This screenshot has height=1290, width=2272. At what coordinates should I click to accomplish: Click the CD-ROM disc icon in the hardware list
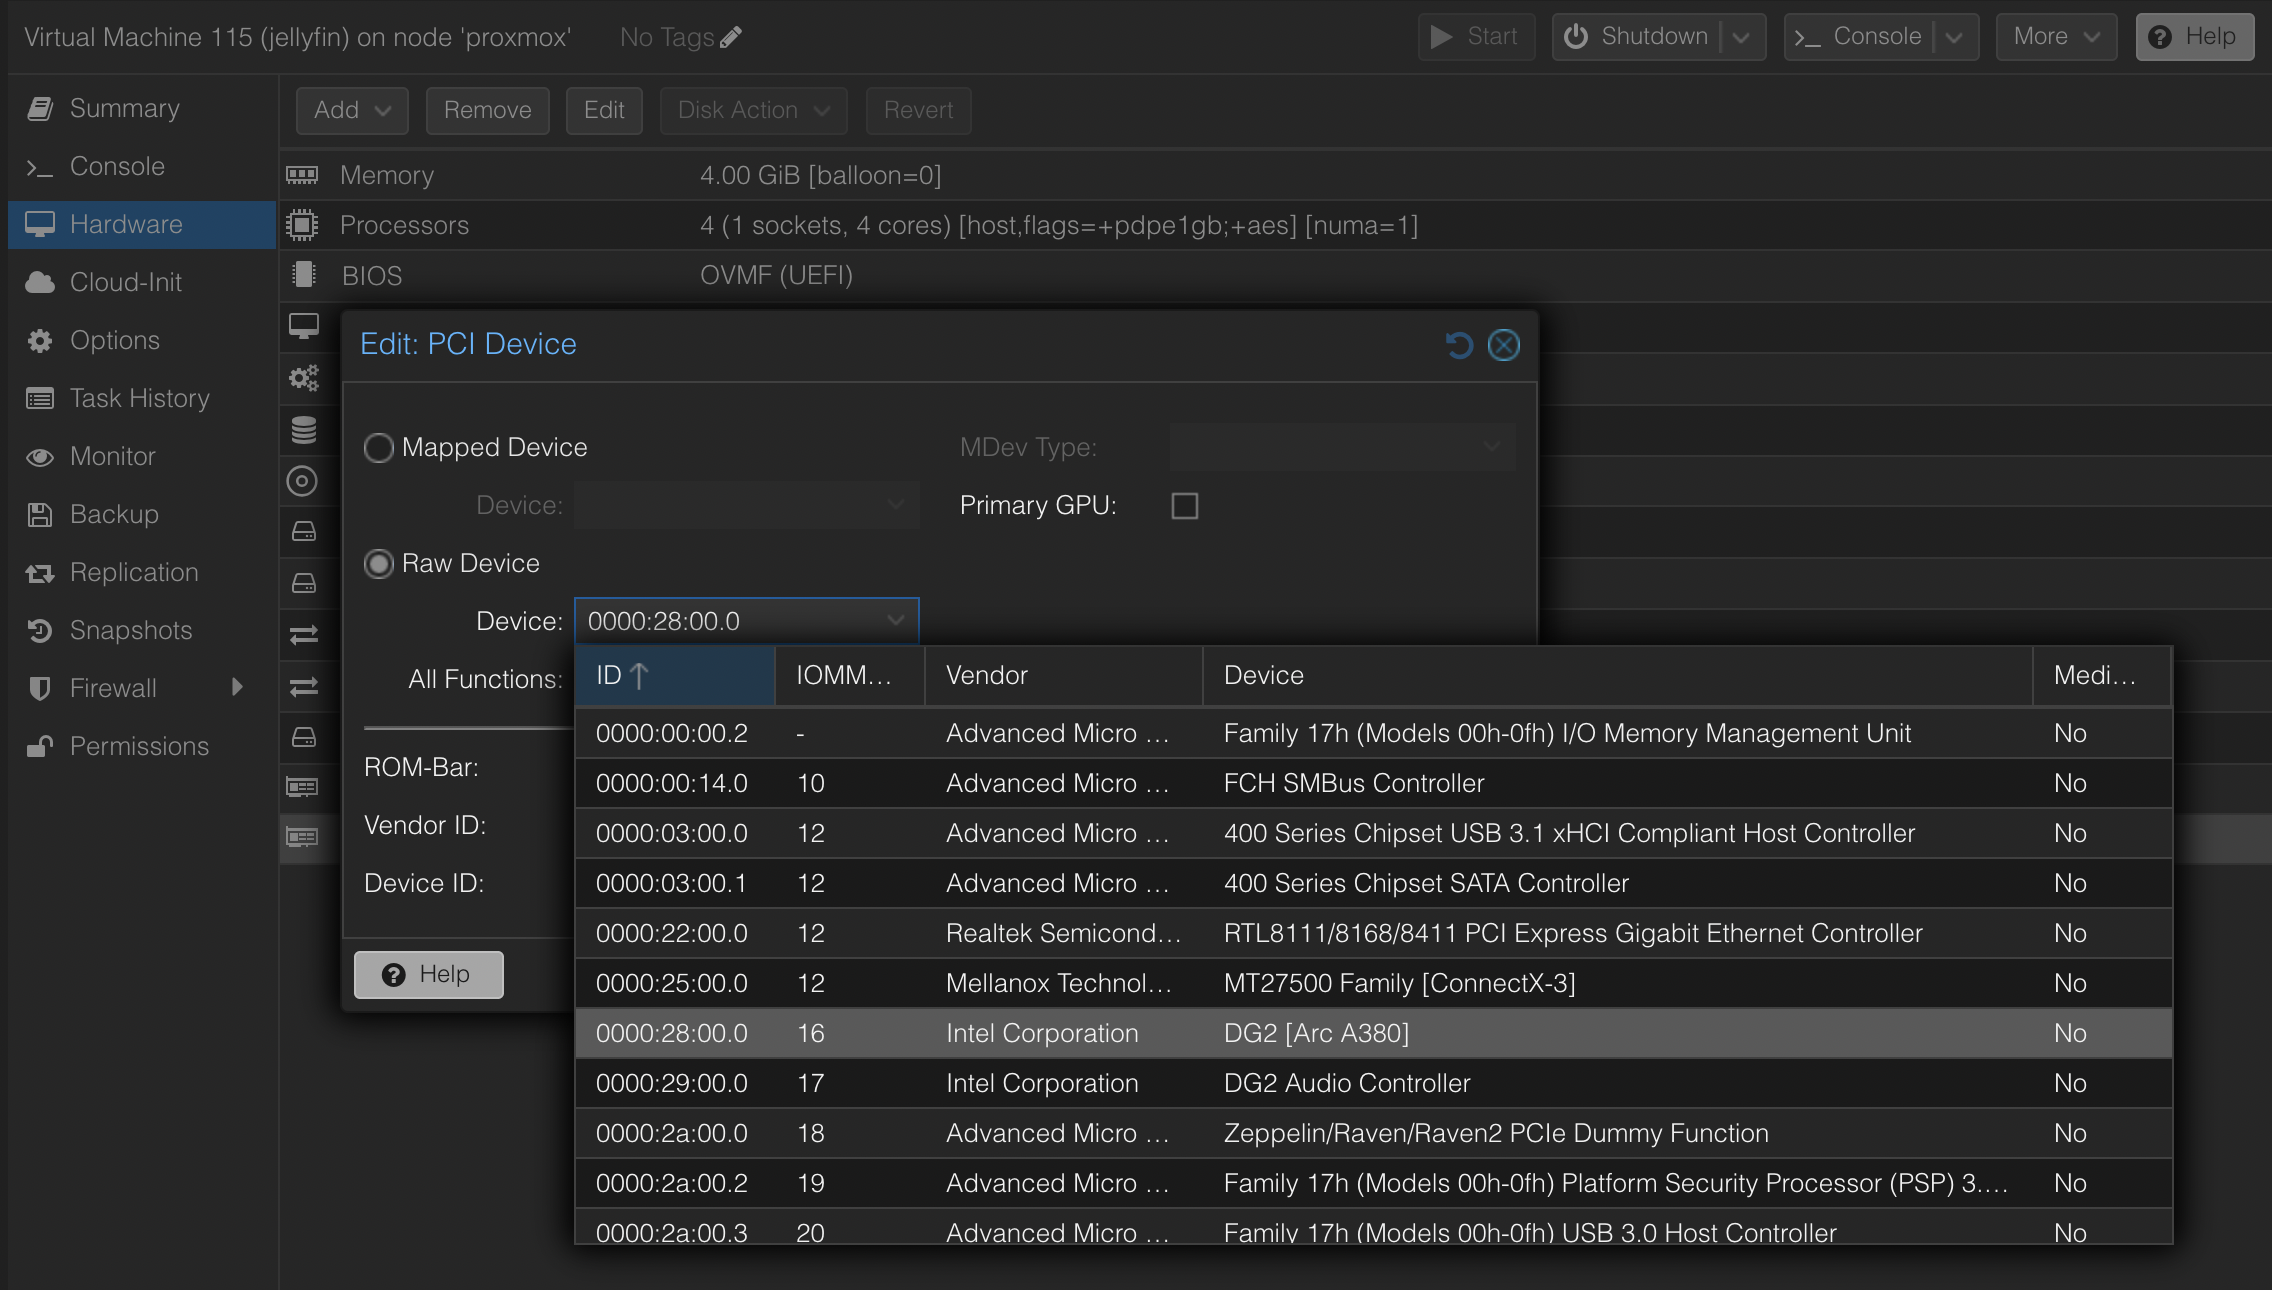pyautogui.click(x=302, y=481)
